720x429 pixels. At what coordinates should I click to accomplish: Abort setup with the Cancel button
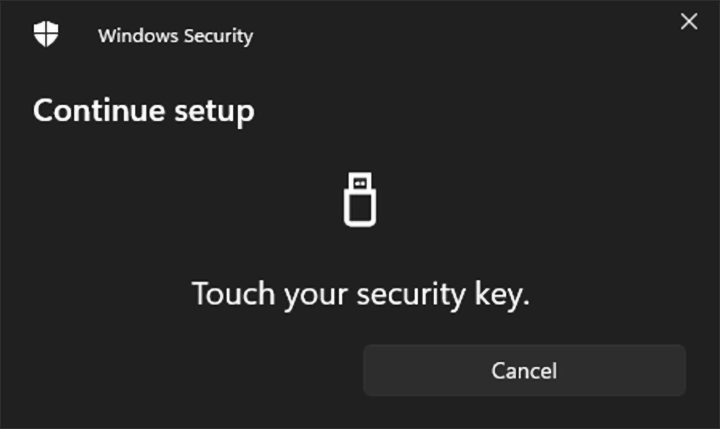(524, 371)
